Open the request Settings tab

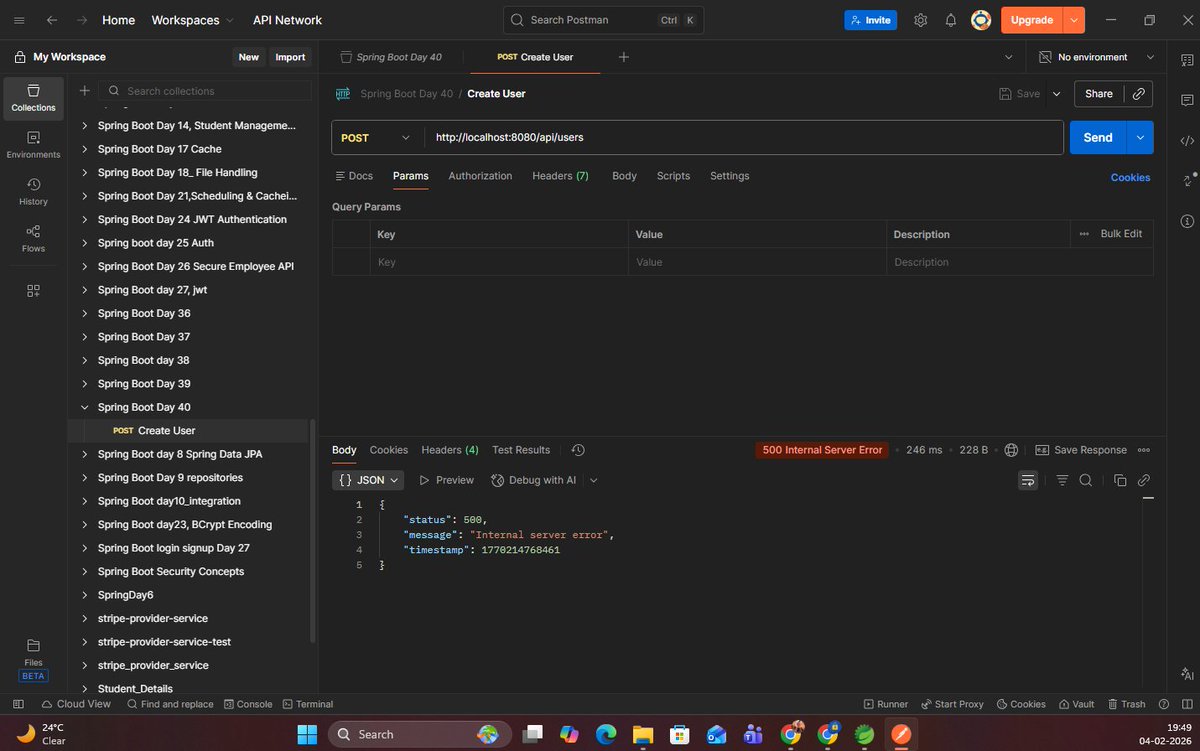729,176
